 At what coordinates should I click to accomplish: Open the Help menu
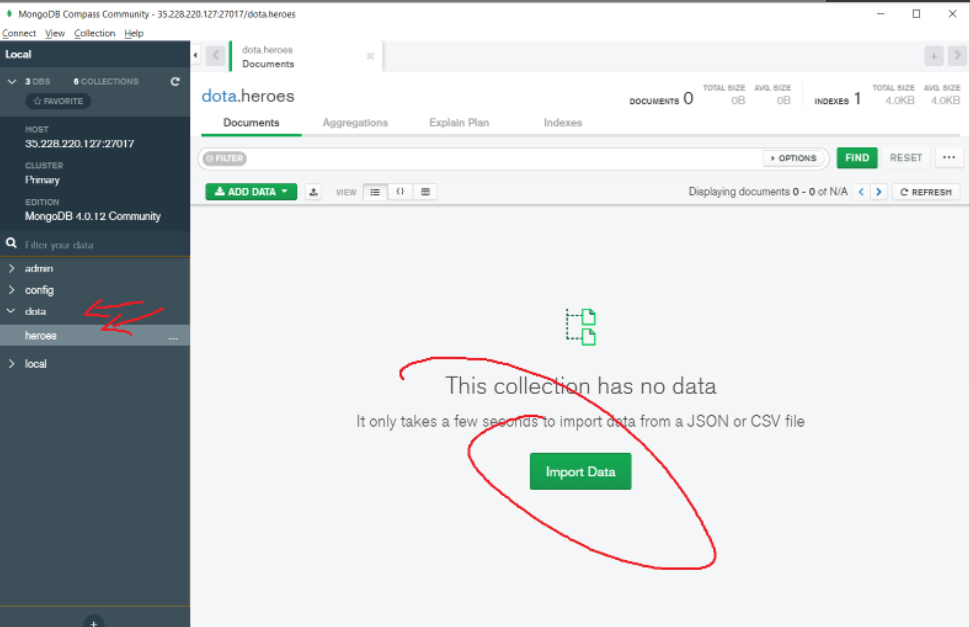click(134, 33)
